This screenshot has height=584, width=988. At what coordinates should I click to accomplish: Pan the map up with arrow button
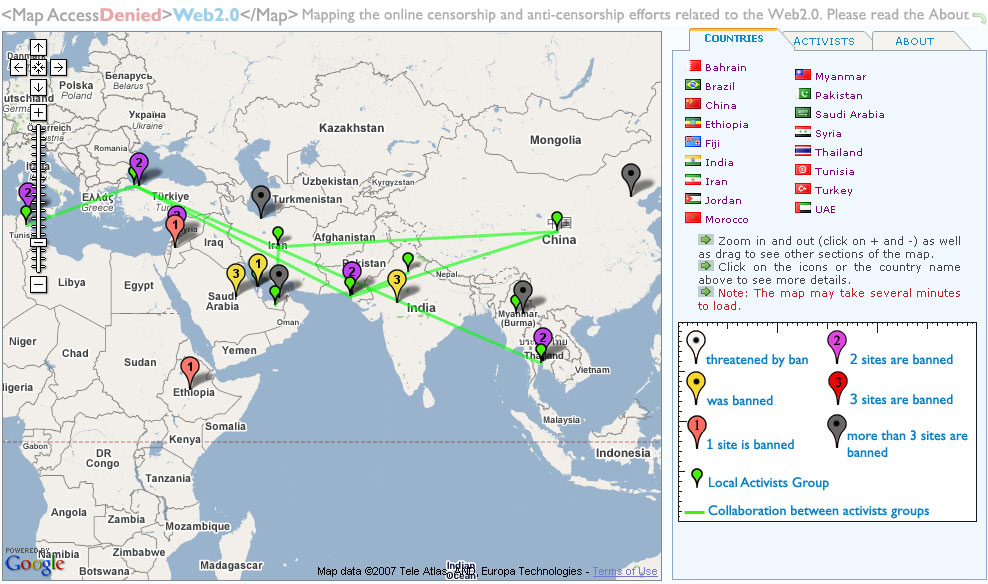[38, 47]
